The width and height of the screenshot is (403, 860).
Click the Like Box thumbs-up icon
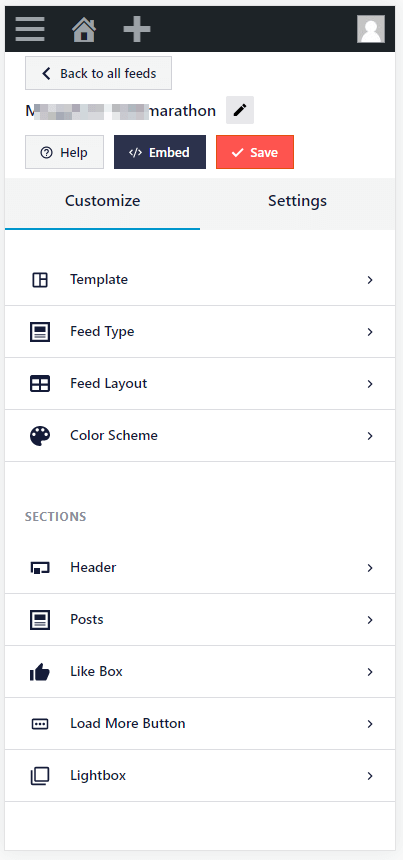tap(39, 672)
